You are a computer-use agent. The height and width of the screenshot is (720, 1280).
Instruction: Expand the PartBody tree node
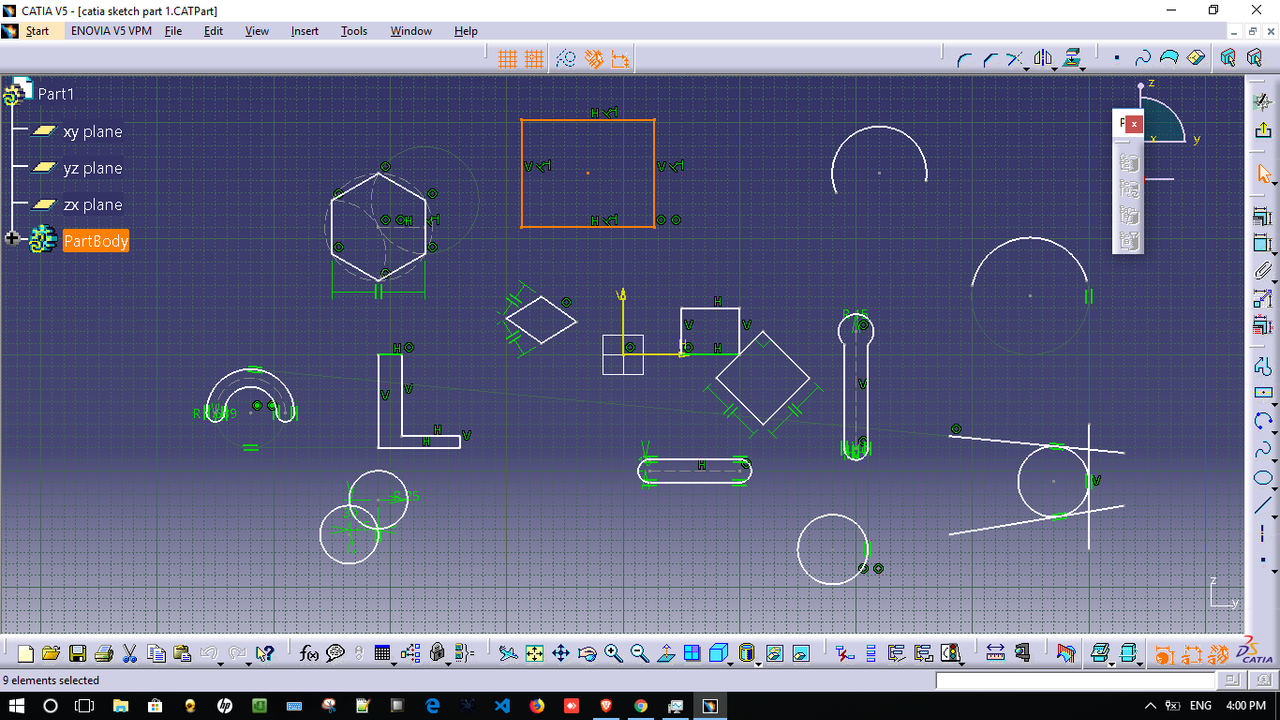pyautogui.click(x=12, y=239)
